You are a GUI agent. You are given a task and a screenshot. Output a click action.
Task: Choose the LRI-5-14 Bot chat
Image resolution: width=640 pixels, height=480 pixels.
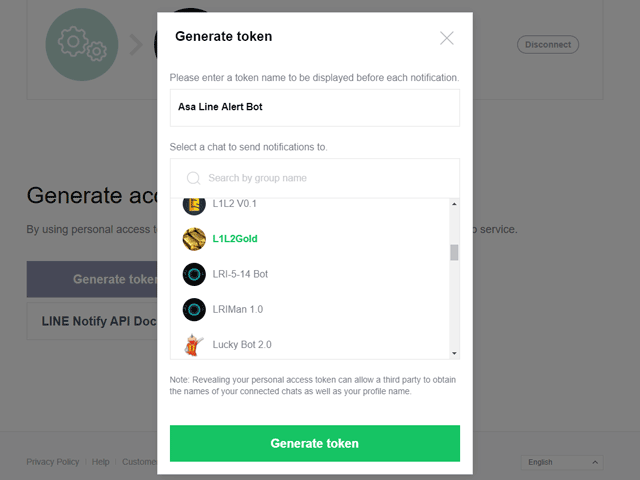pyautogui.click(x=310, y=274)
